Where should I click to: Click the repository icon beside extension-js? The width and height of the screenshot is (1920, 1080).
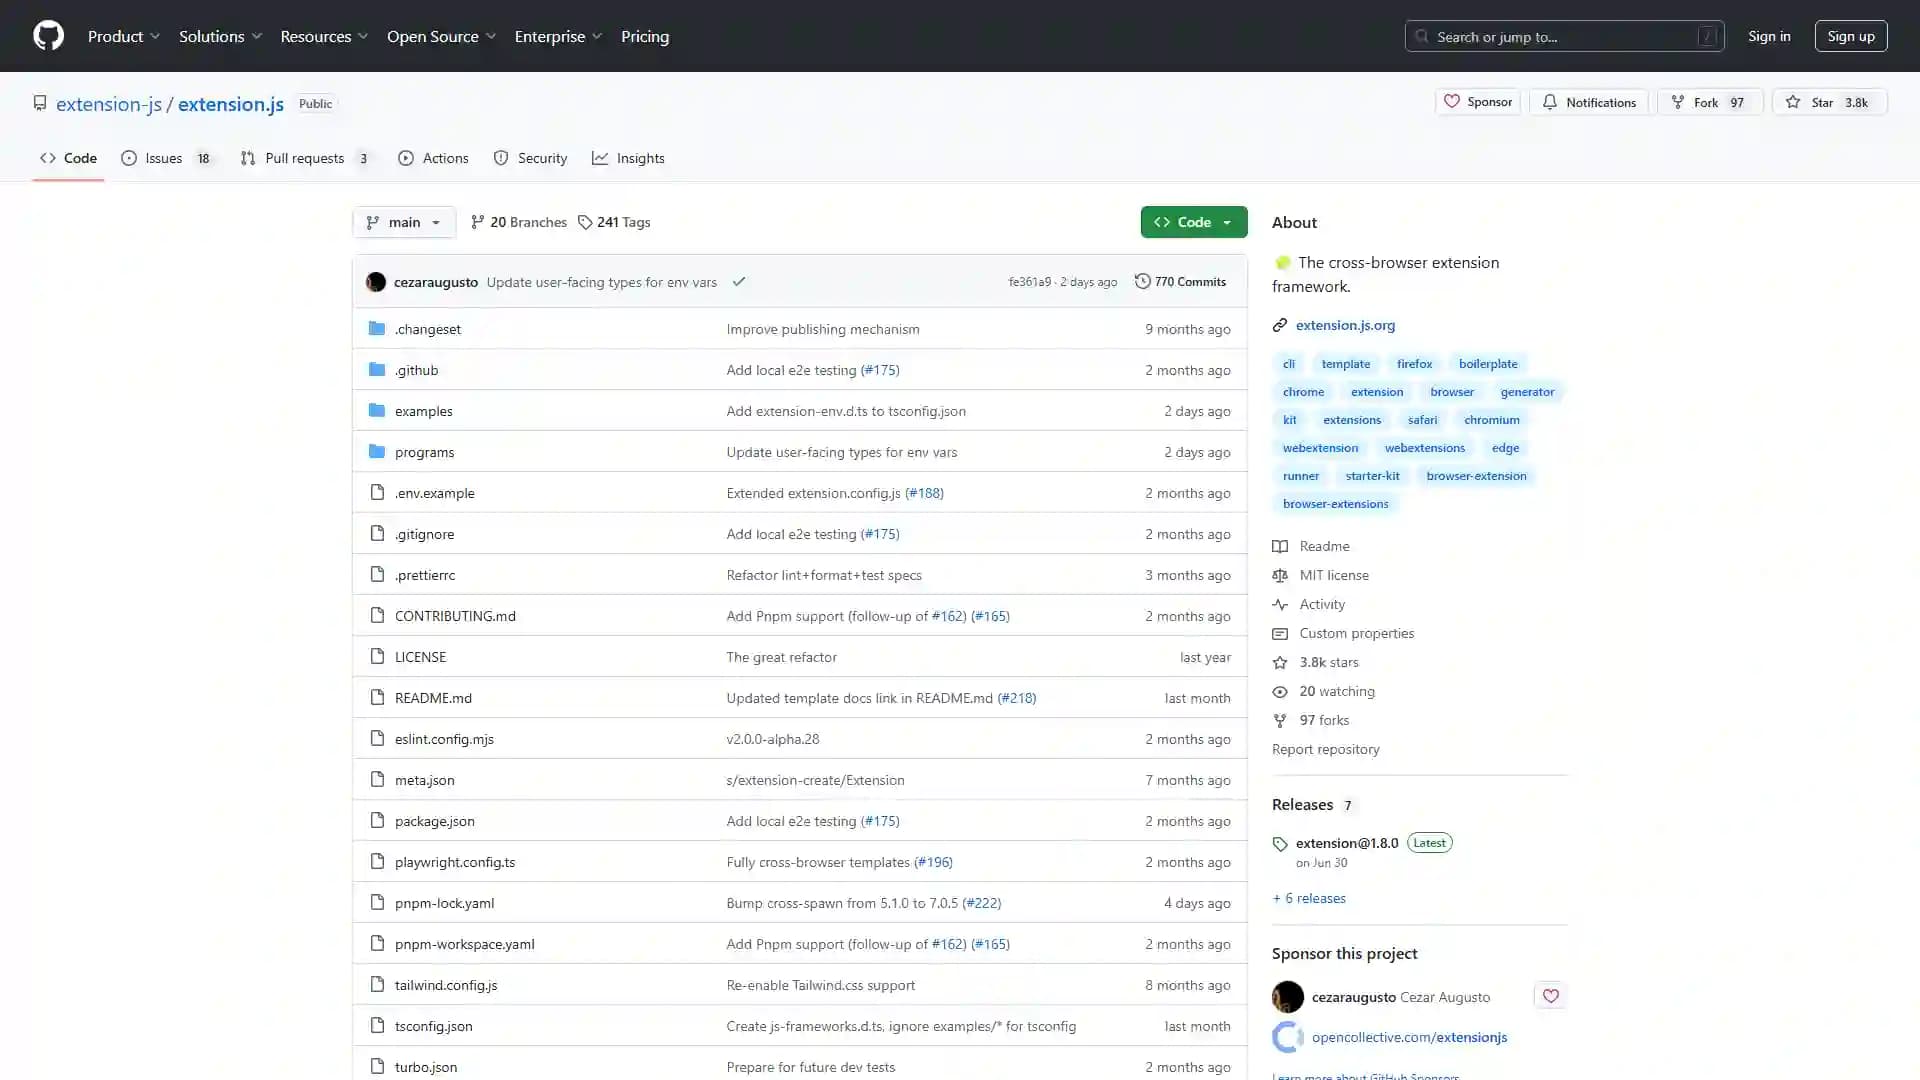pos(40,103)
